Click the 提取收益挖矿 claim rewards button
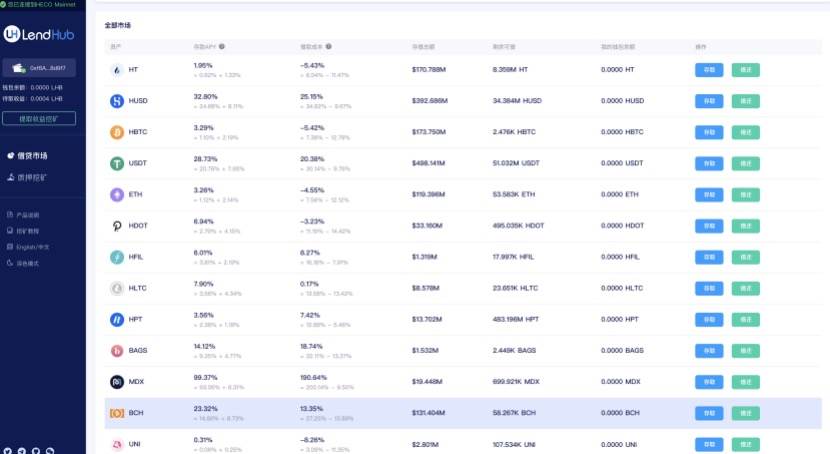830x454 pixels. point(39,118)
